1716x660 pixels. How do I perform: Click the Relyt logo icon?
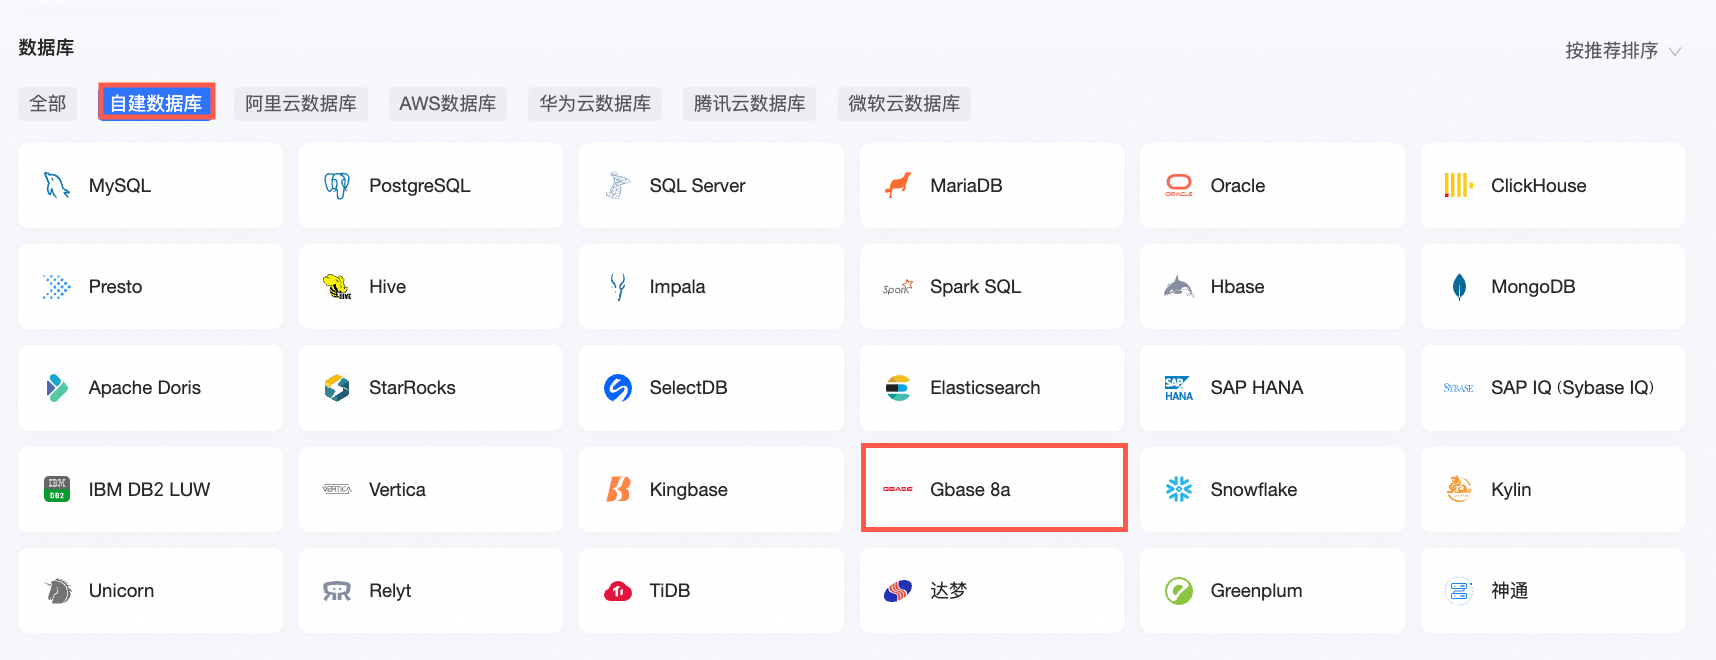click(337, 591)
